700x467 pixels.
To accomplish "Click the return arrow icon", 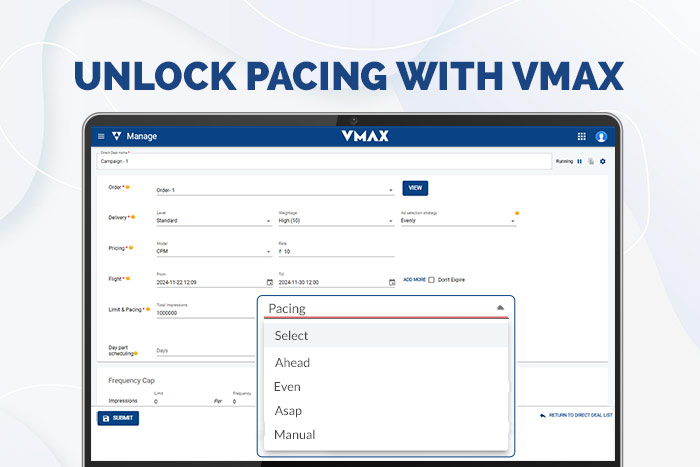I will 543,415.
